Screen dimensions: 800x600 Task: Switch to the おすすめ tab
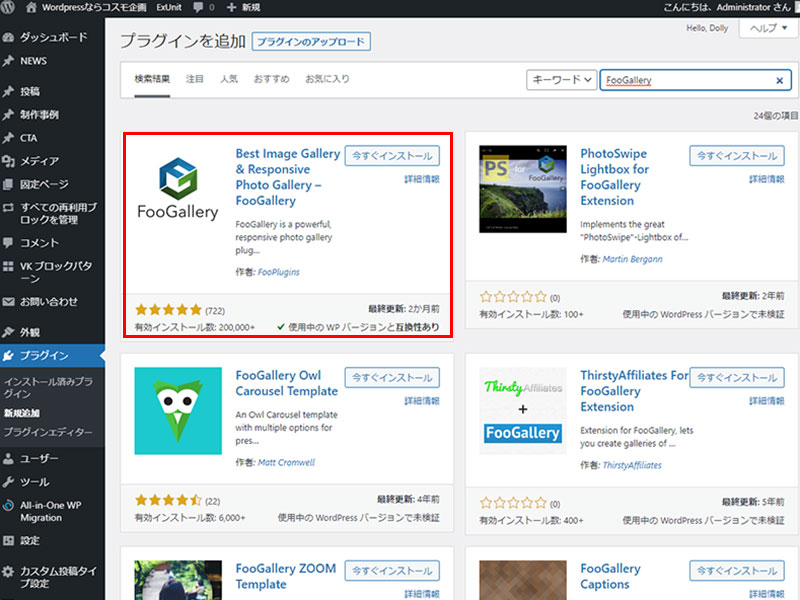[x=271, y=78]
